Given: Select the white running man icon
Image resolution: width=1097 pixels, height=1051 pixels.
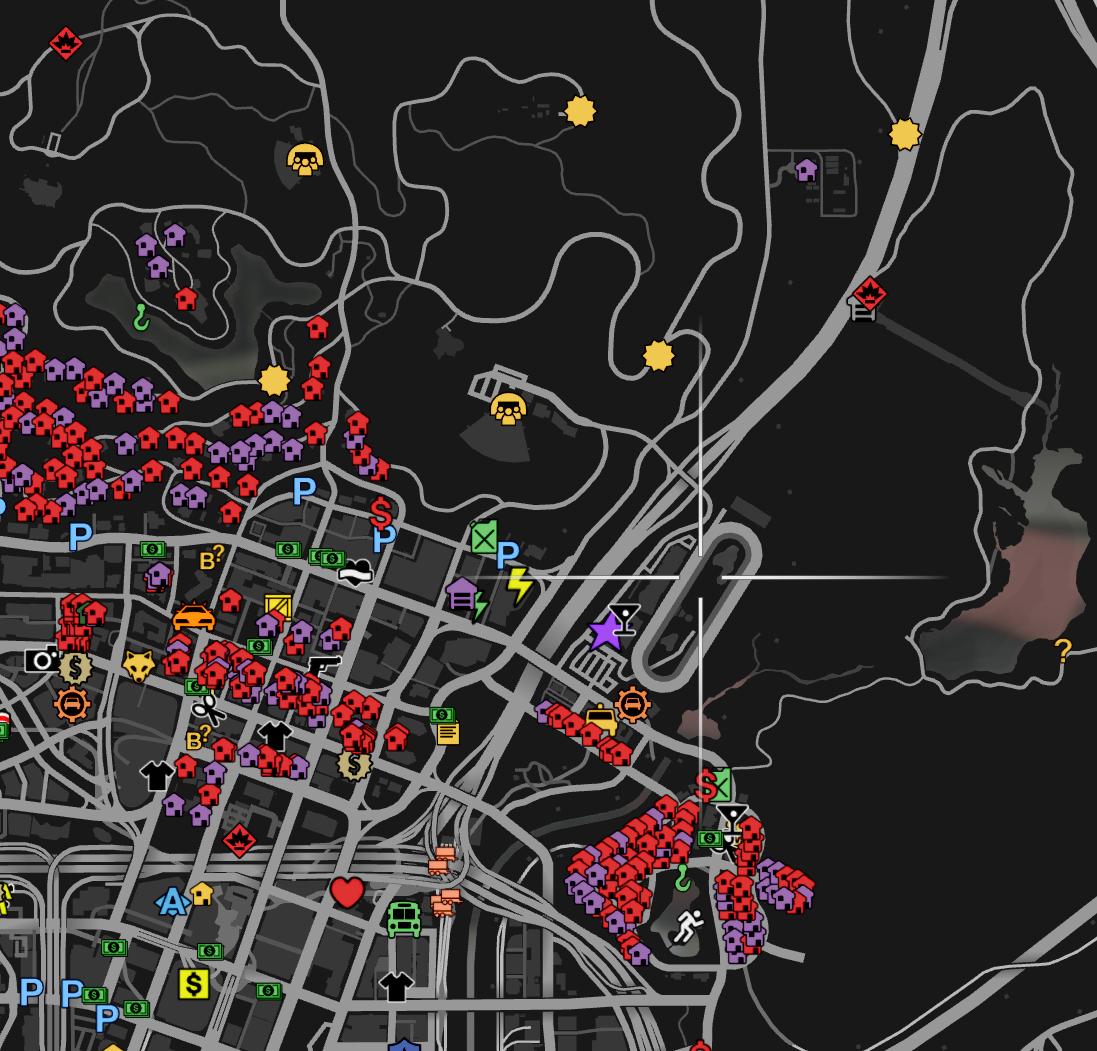Looking at the screenshot, I should tap(688, 927).
